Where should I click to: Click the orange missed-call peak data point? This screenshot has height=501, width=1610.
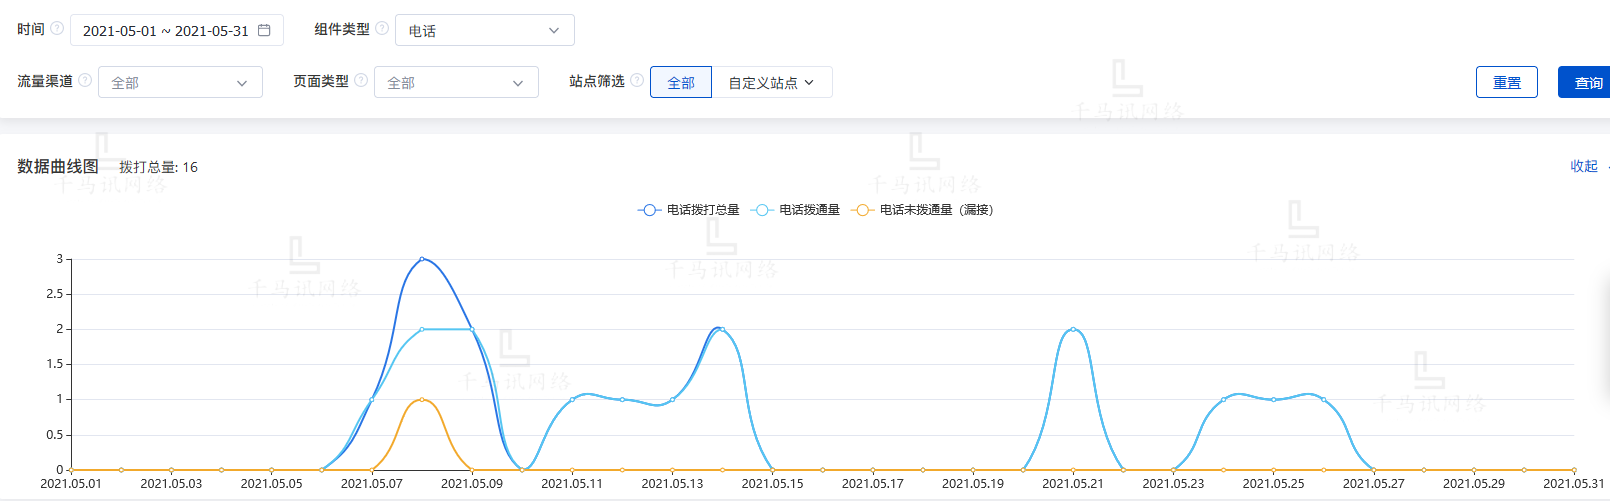click(422, 400)
